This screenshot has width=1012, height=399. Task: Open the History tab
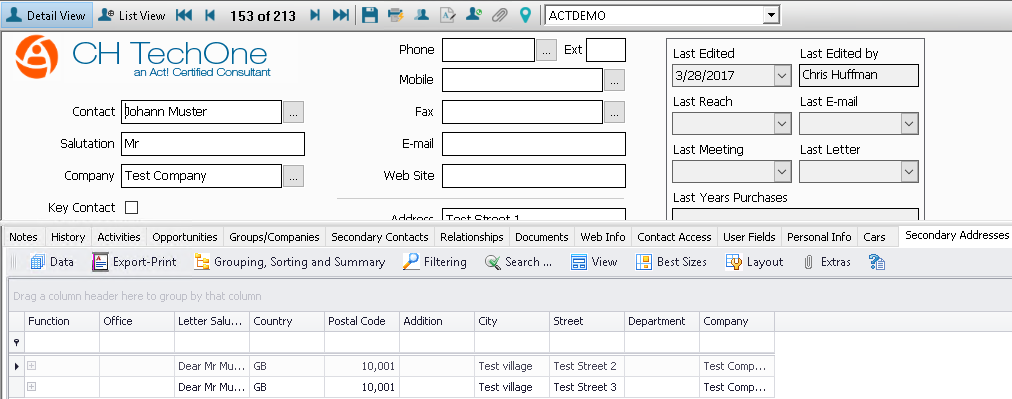click(68, 237)
